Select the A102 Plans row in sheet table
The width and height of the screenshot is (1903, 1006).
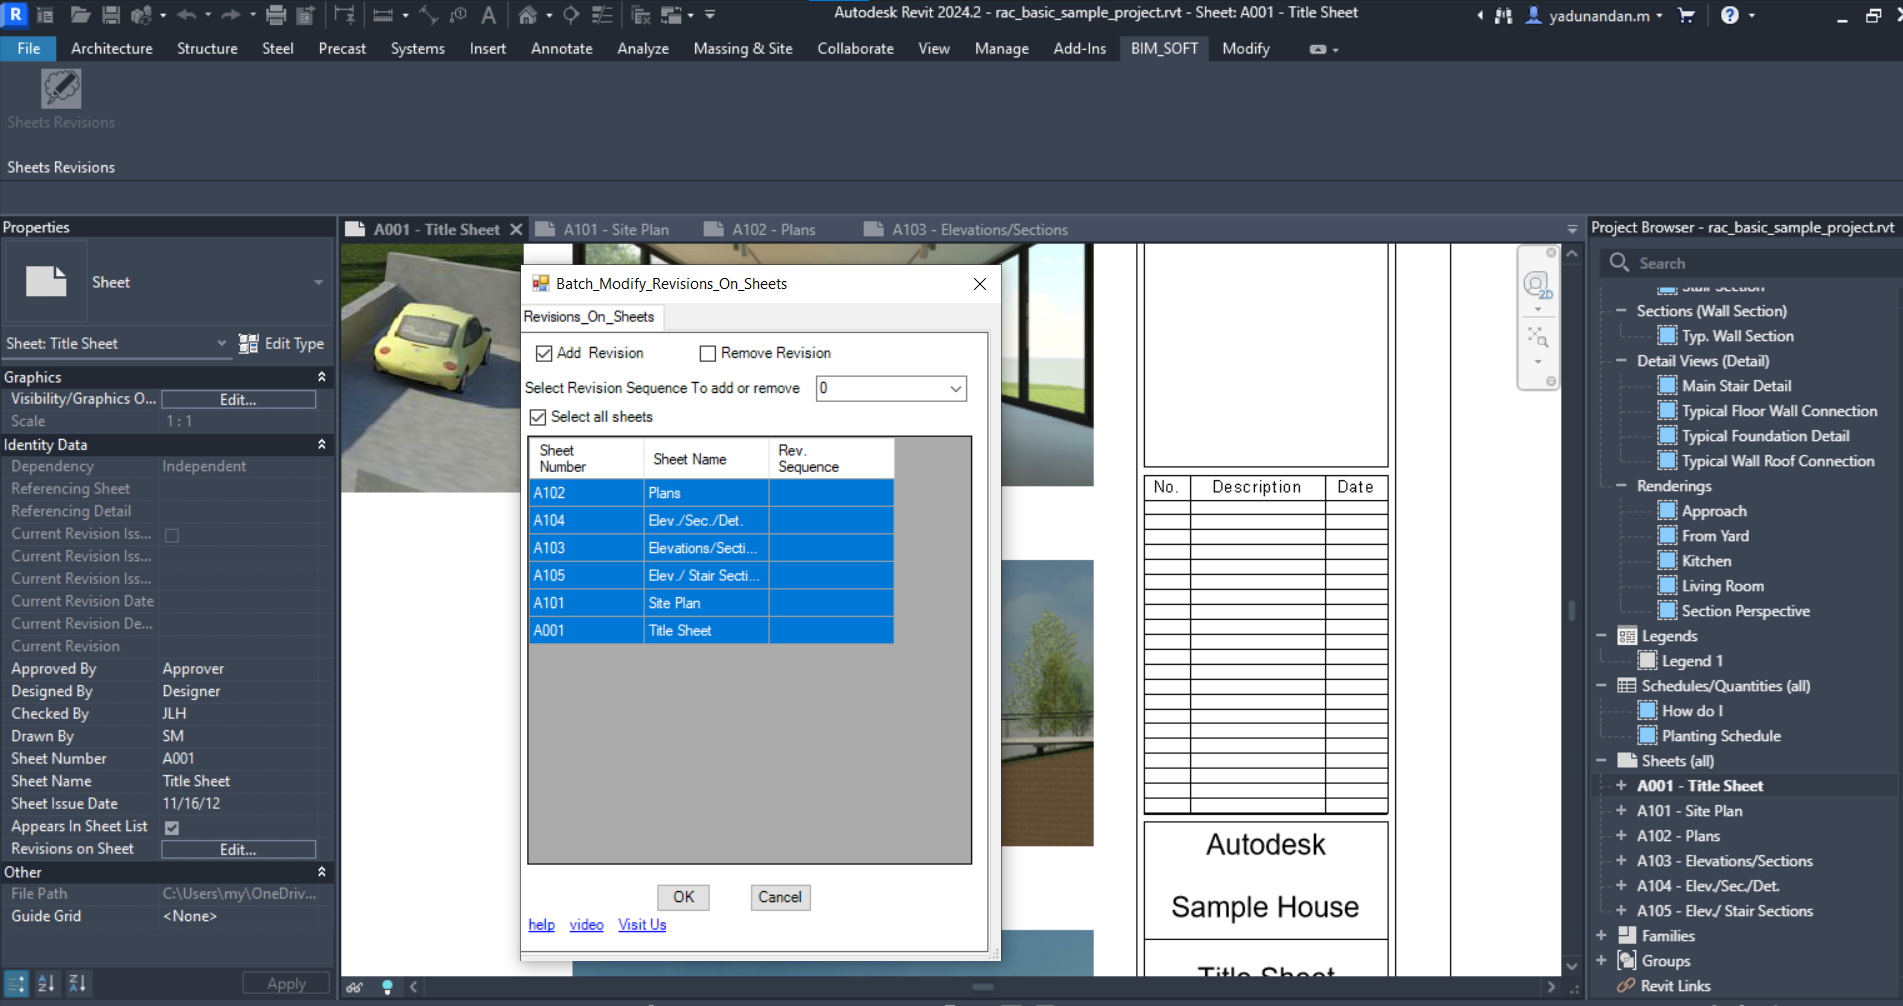tap(711, 493)
